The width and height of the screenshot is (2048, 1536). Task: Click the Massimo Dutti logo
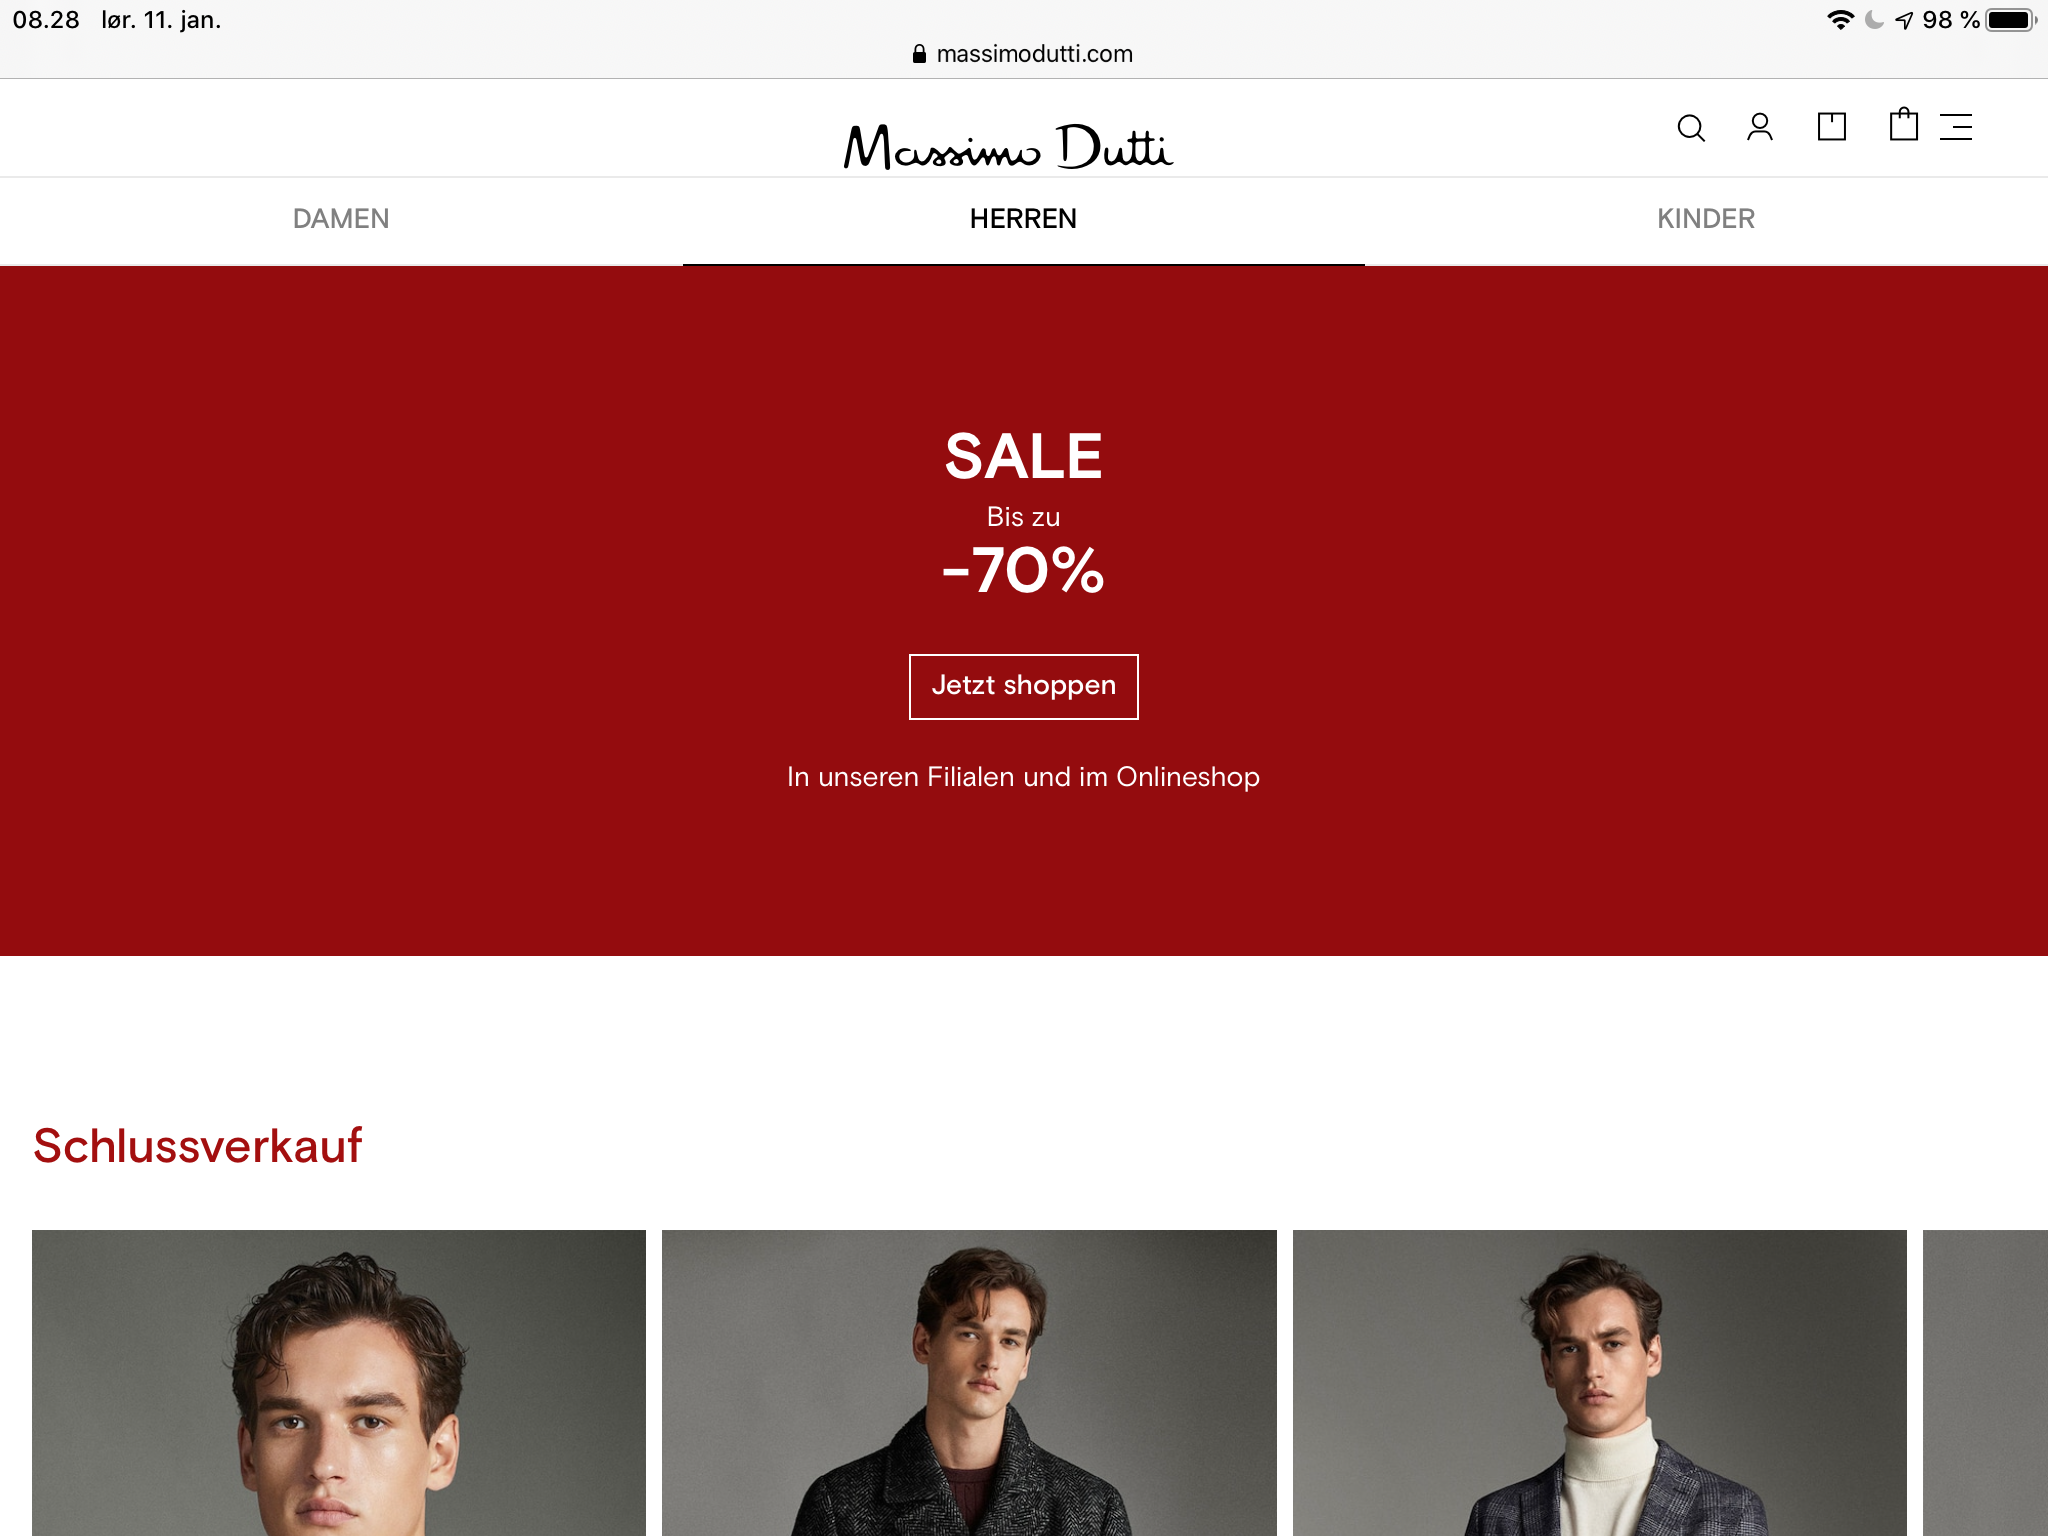tap(1008, 146)
